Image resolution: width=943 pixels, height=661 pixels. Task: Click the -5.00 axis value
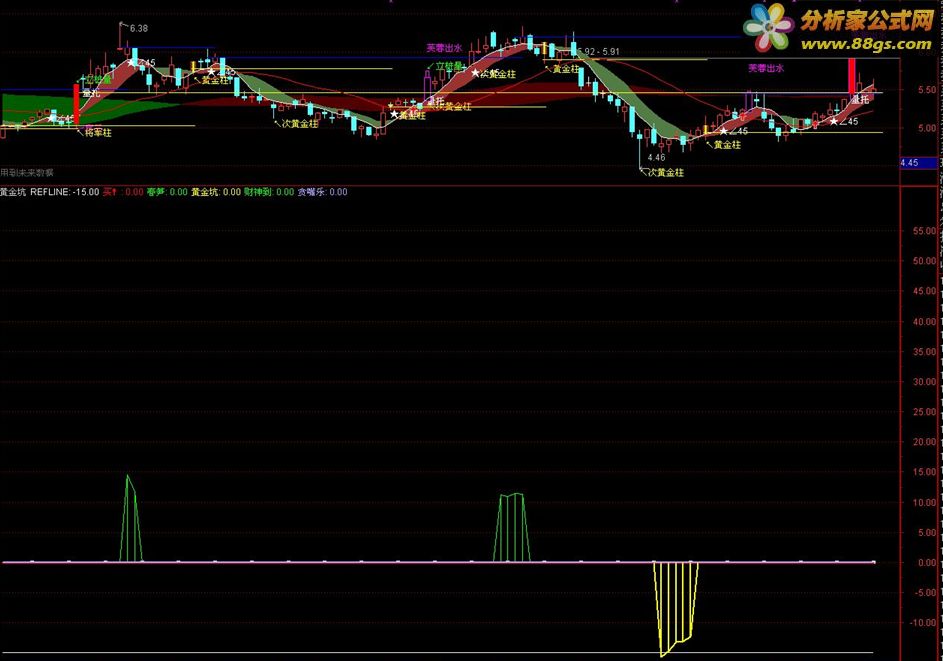[926, 593]
